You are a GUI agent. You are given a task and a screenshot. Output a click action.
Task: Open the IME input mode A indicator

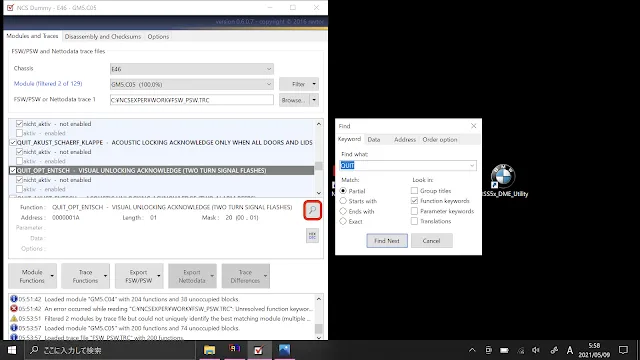point(569,350)
